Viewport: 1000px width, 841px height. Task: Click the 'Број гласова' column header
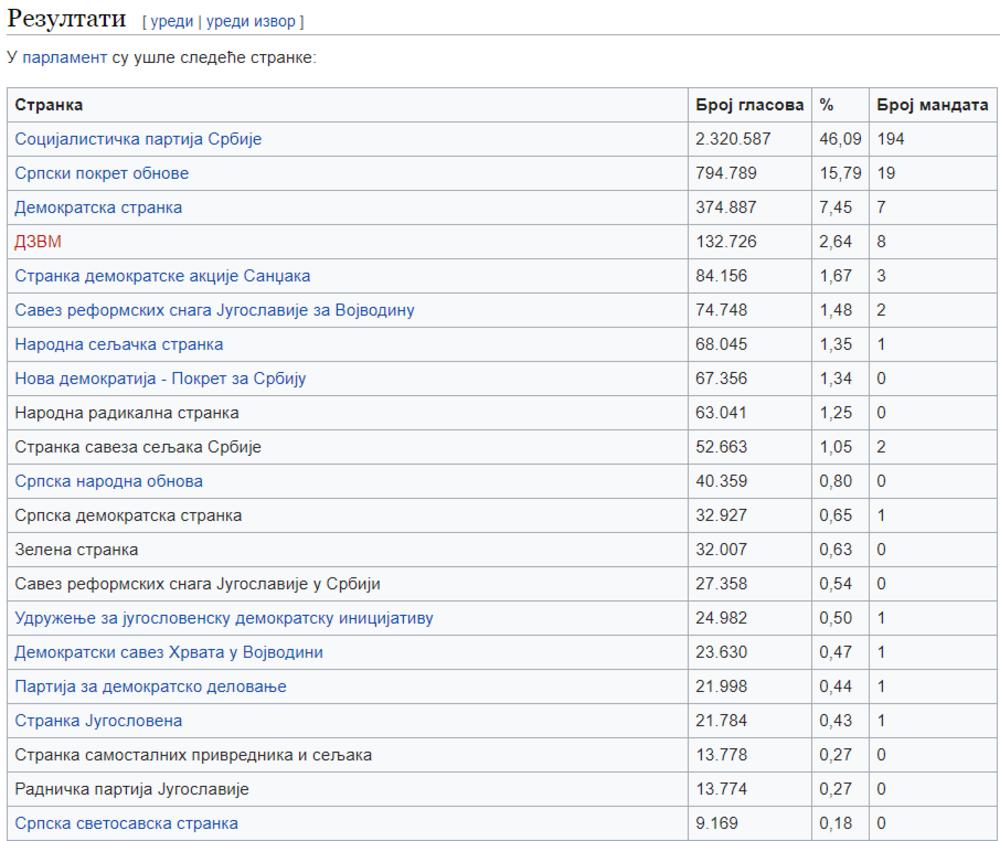[x=749, y=105]
